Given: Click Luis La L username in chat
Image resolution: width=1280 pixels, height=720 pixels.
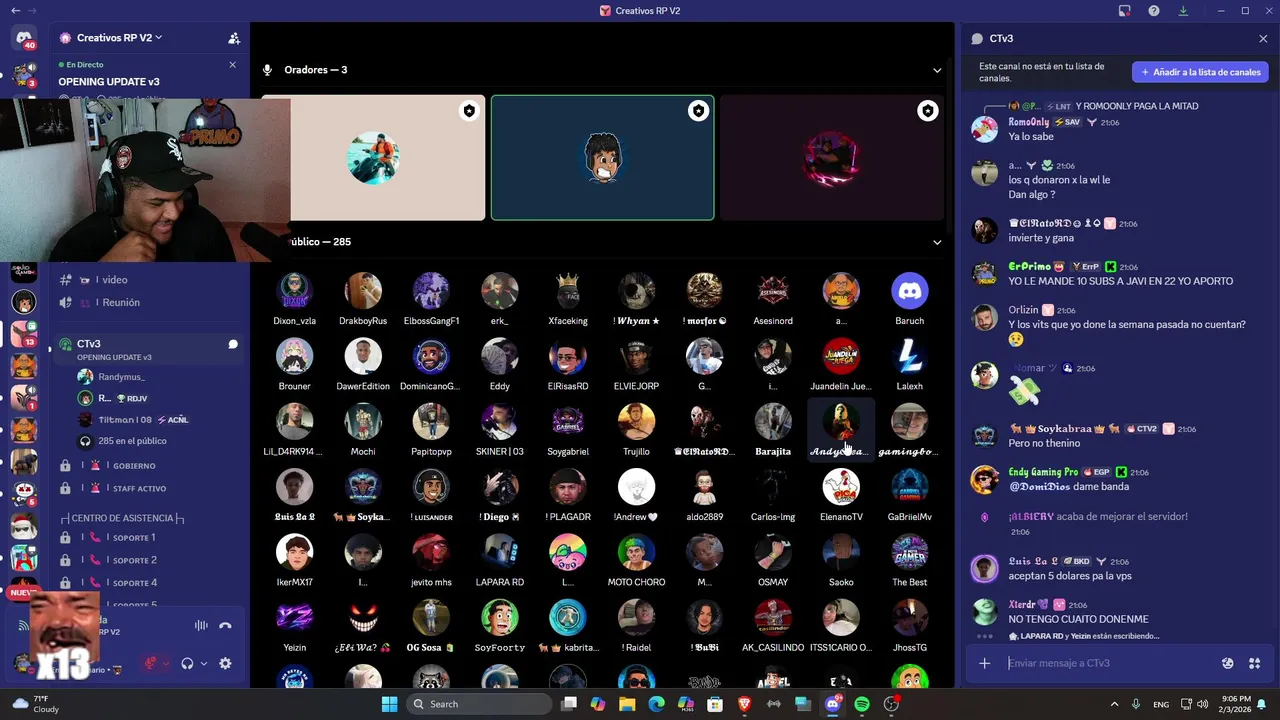Looking at the screenshot, I should (x=1032, y=562).
